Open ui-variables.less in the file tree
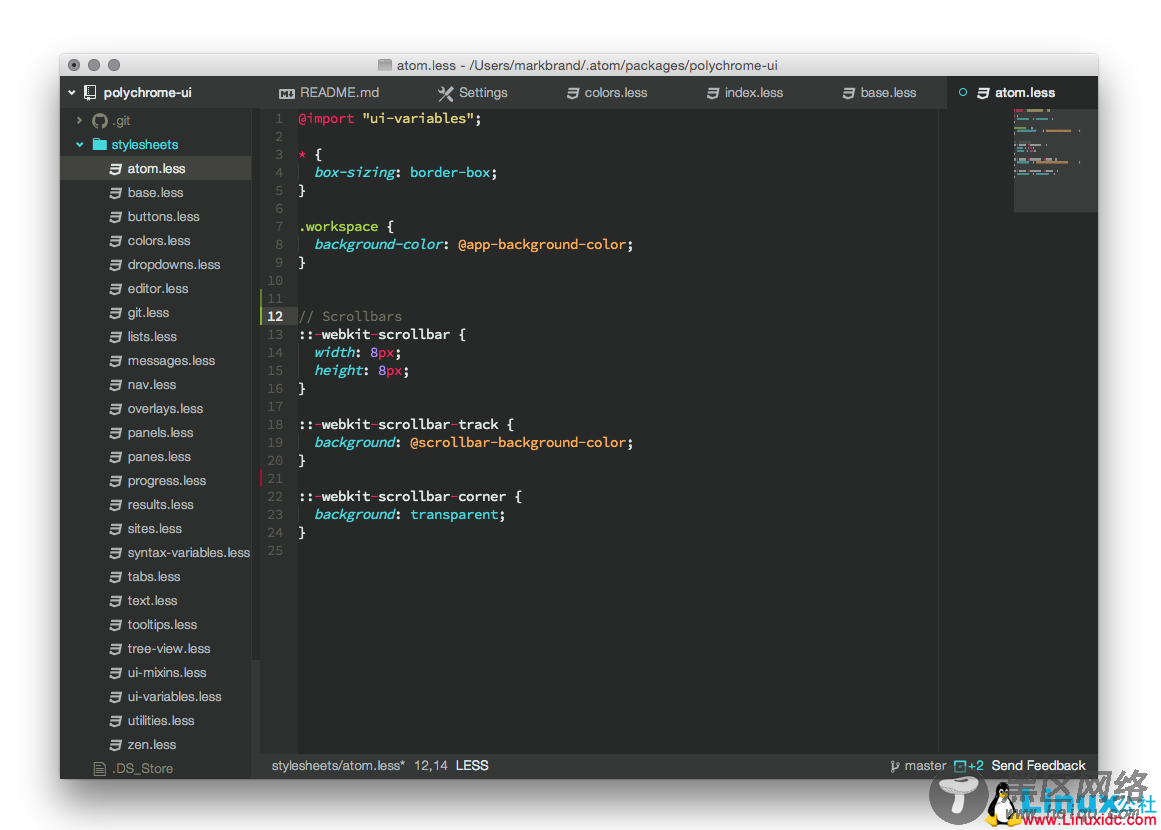Viewport: 1161px width, 830px height. 174,697
